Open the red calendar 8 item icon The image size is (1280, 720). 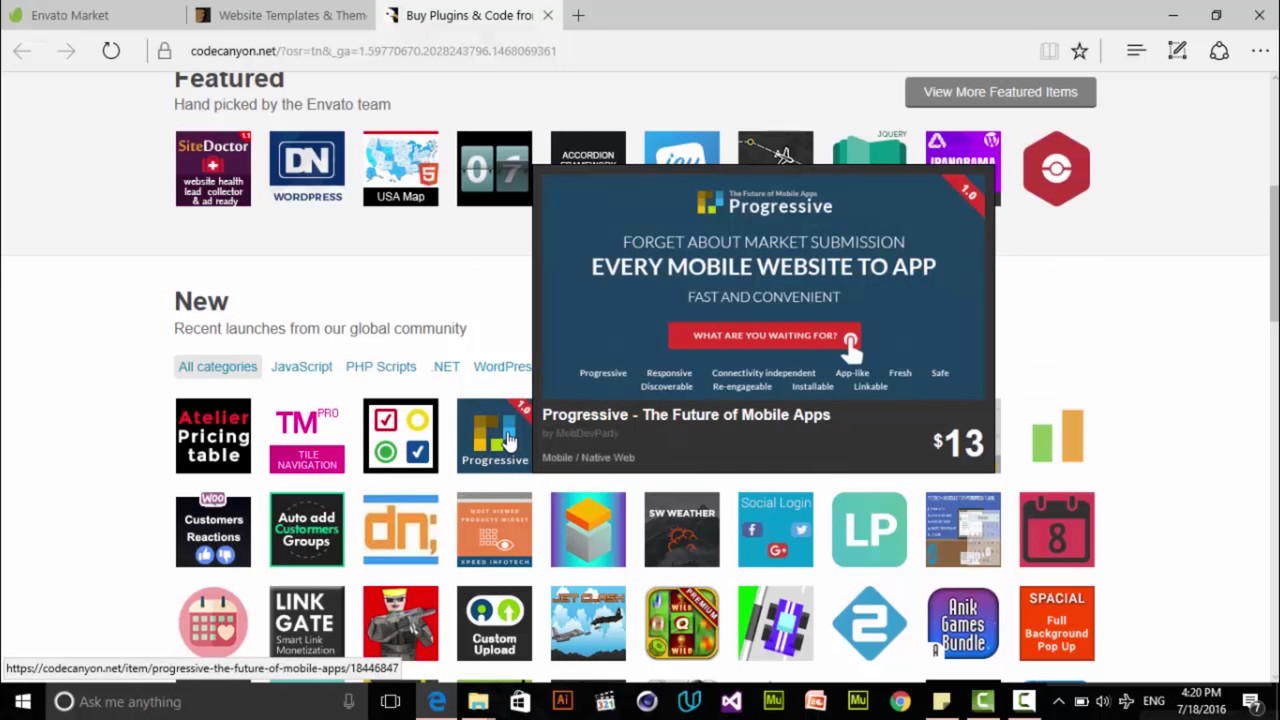pos(1057,530)
